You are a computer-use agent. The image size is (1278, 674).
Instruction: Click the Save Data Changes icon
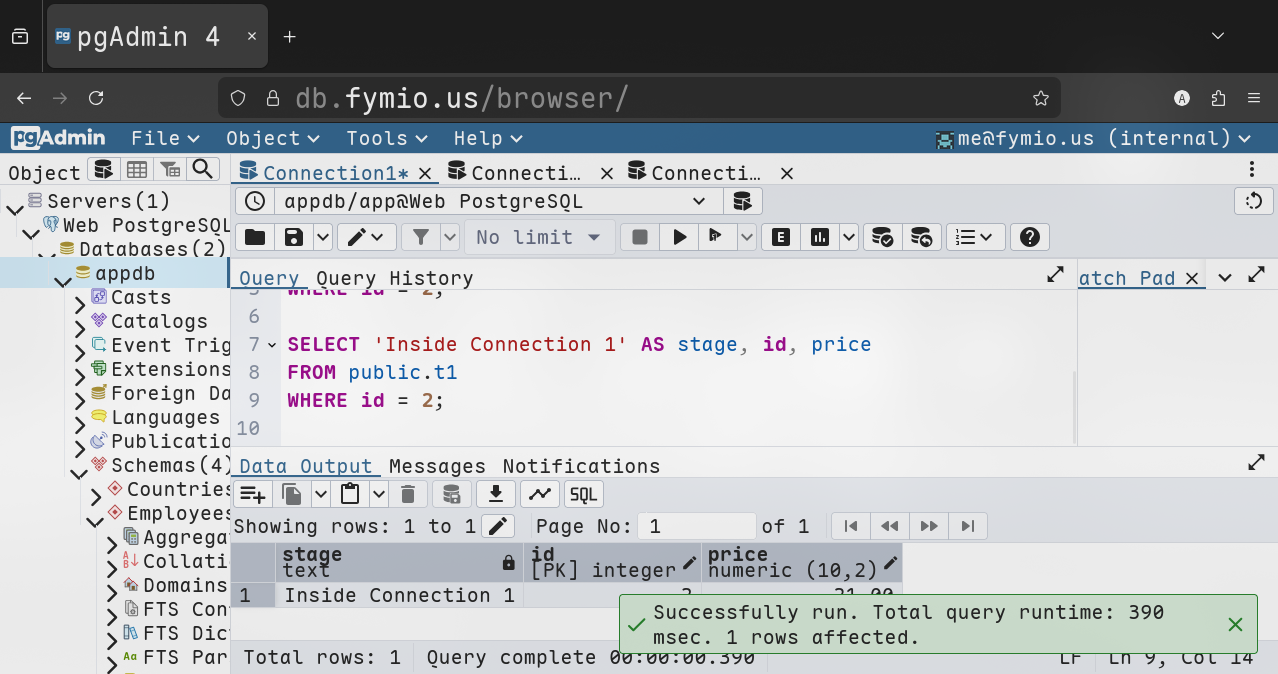451,494
